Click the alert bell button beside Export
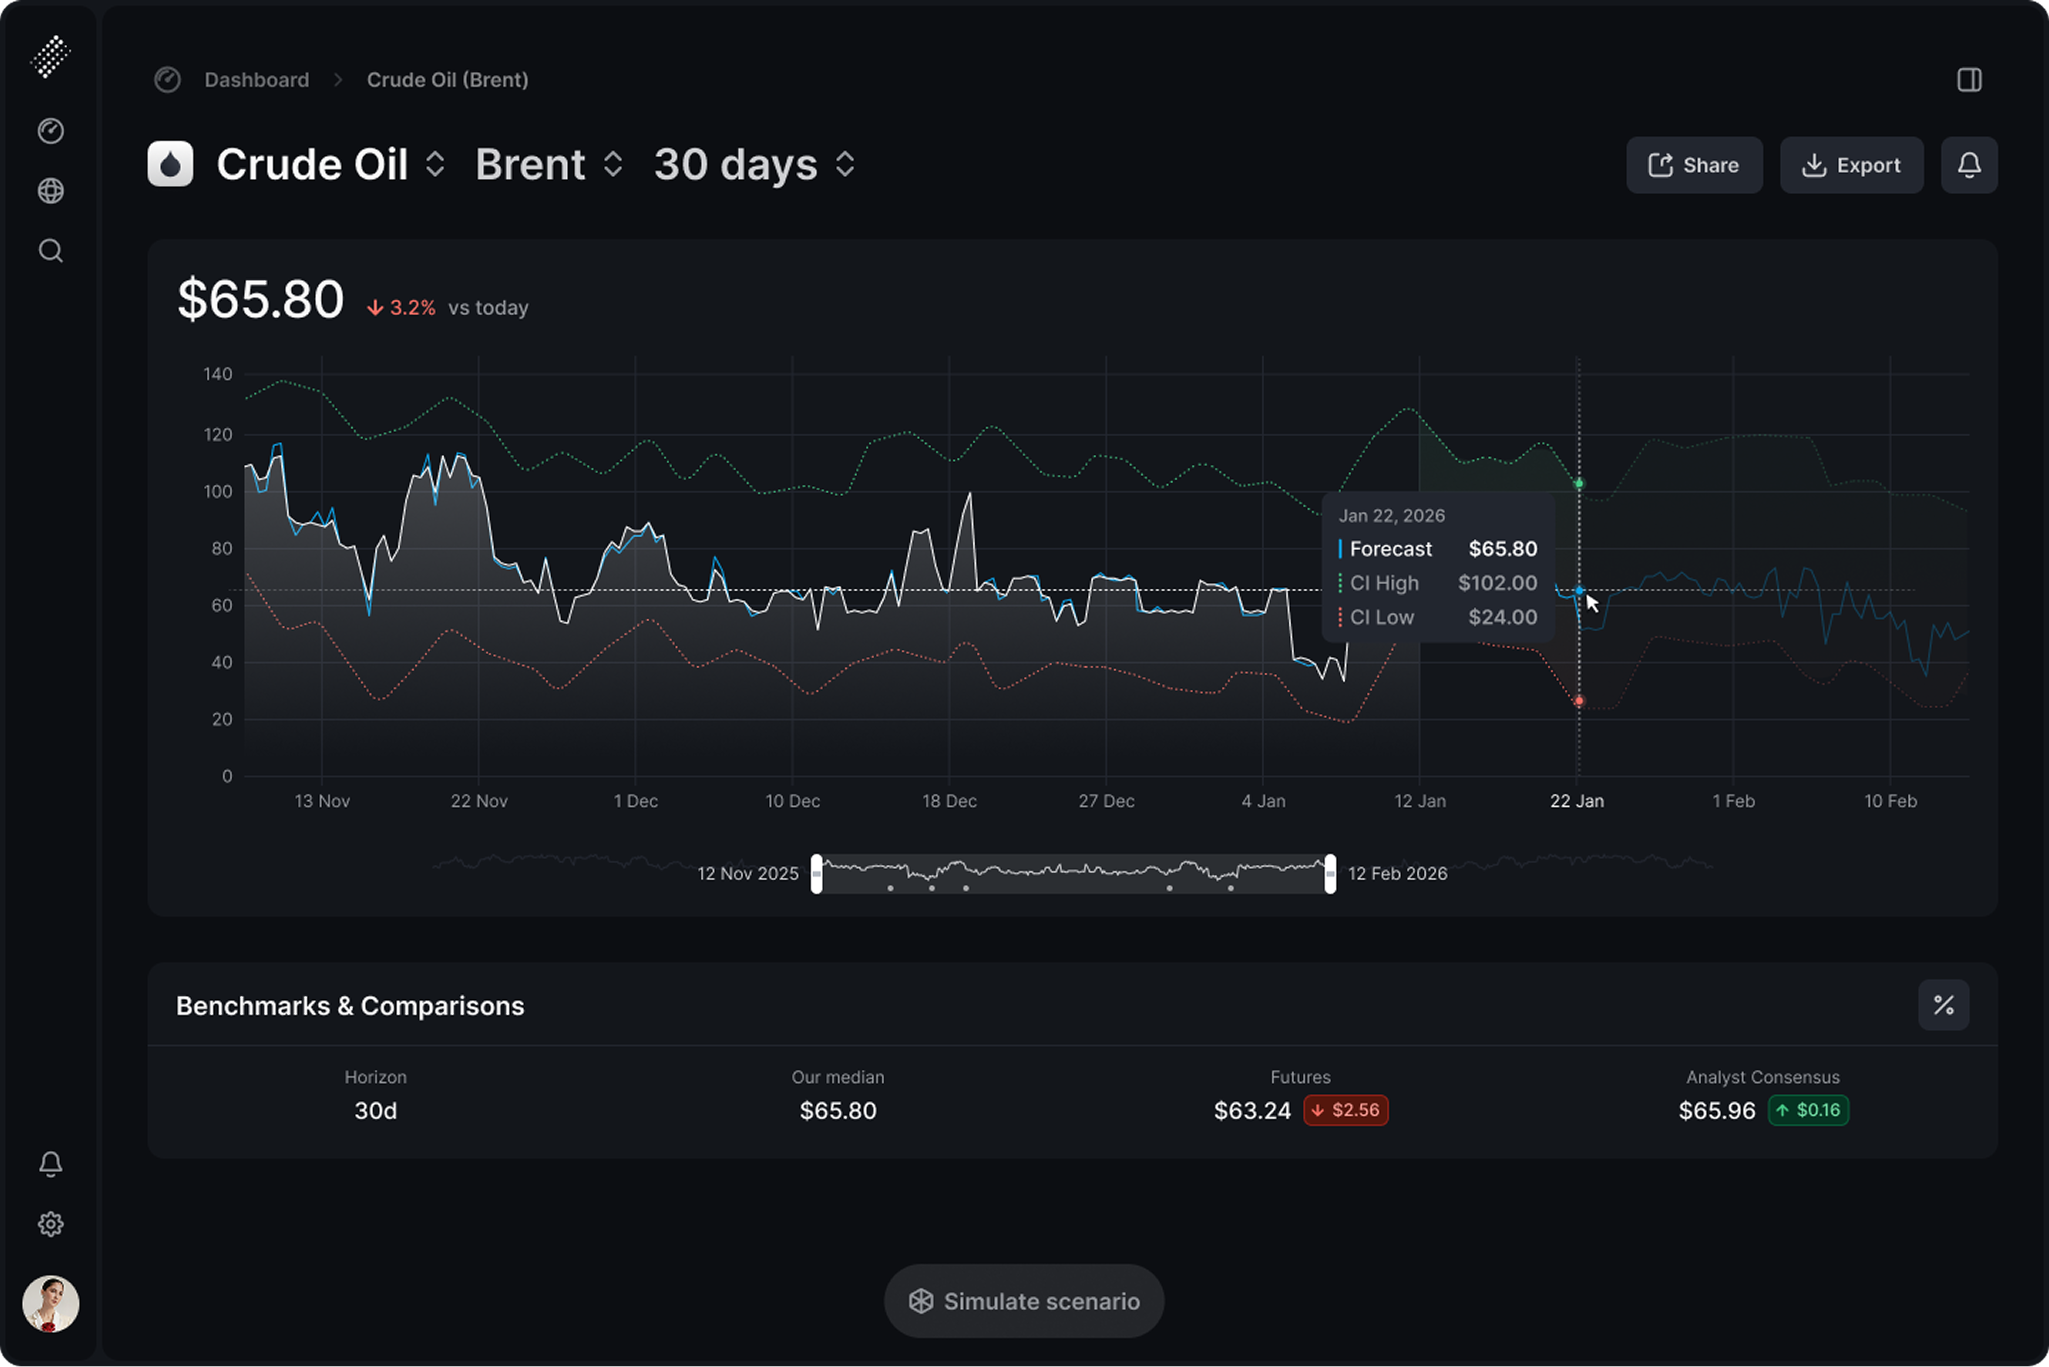The height and width of the screenshot is (1367, 2049). (x=1968, y=165)
